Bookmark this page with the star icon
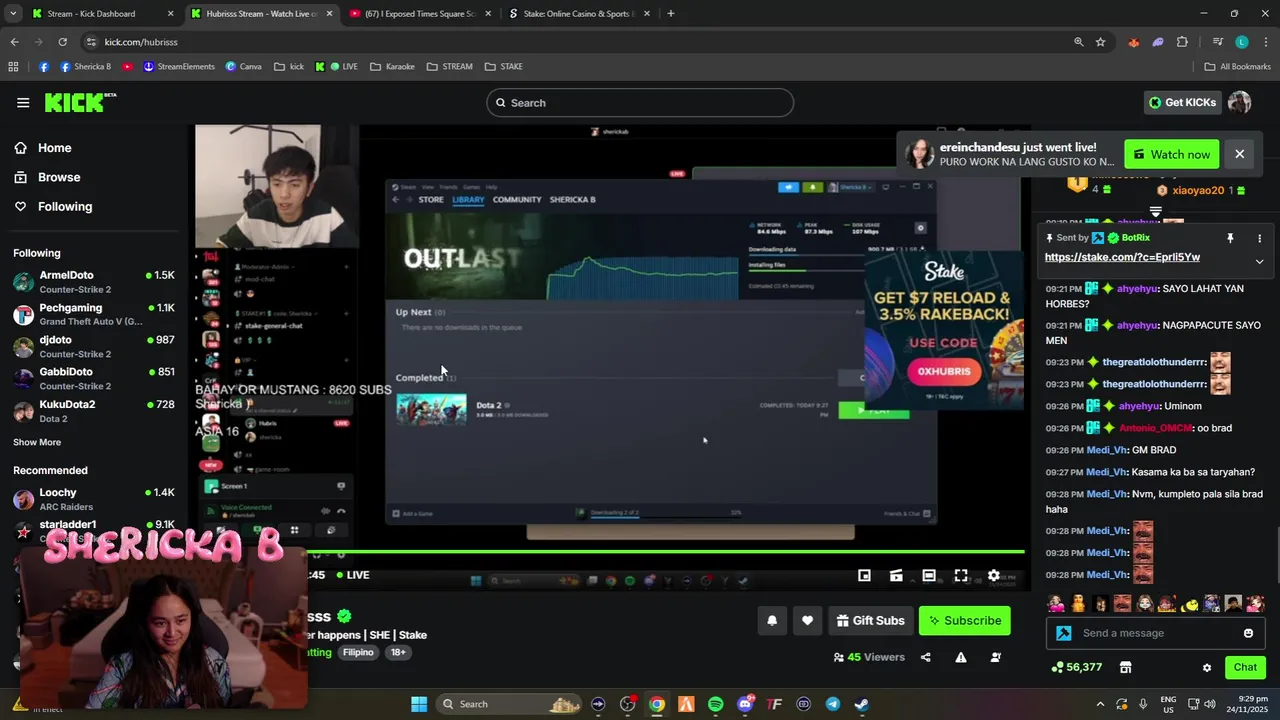 coord(1100,42)
